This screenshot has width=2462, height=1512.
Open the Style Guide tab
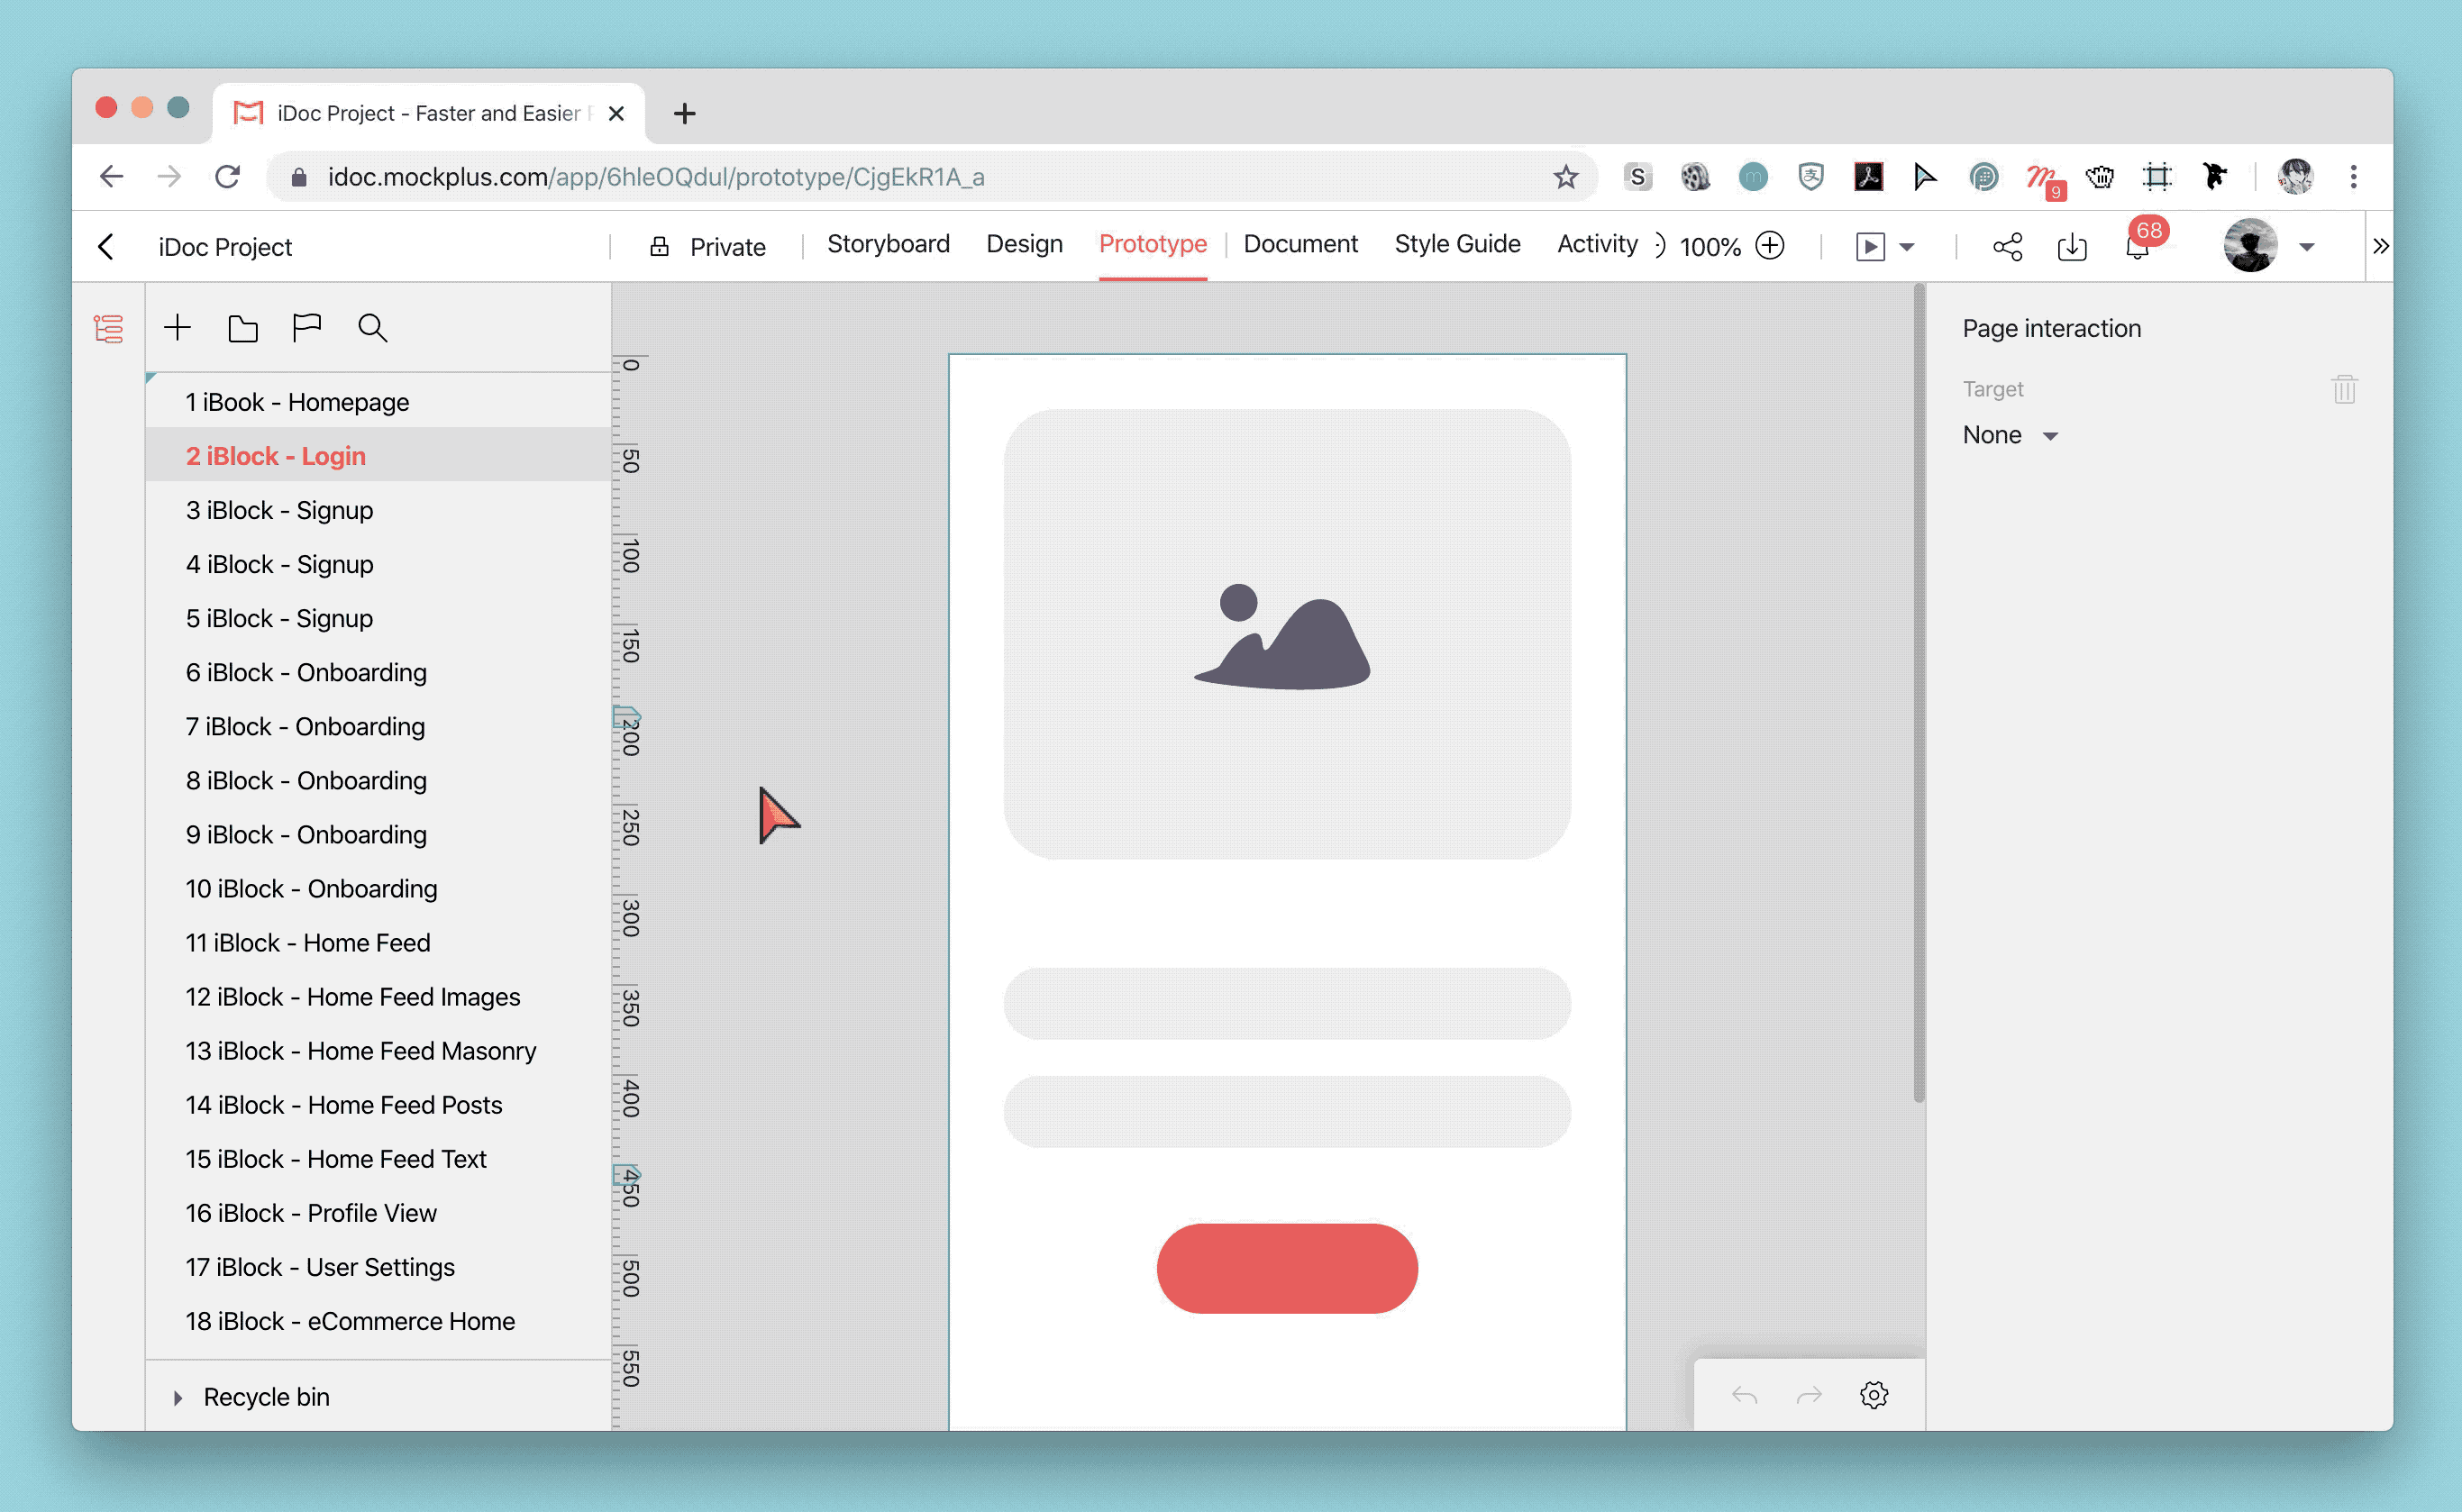click(1457, 244)
